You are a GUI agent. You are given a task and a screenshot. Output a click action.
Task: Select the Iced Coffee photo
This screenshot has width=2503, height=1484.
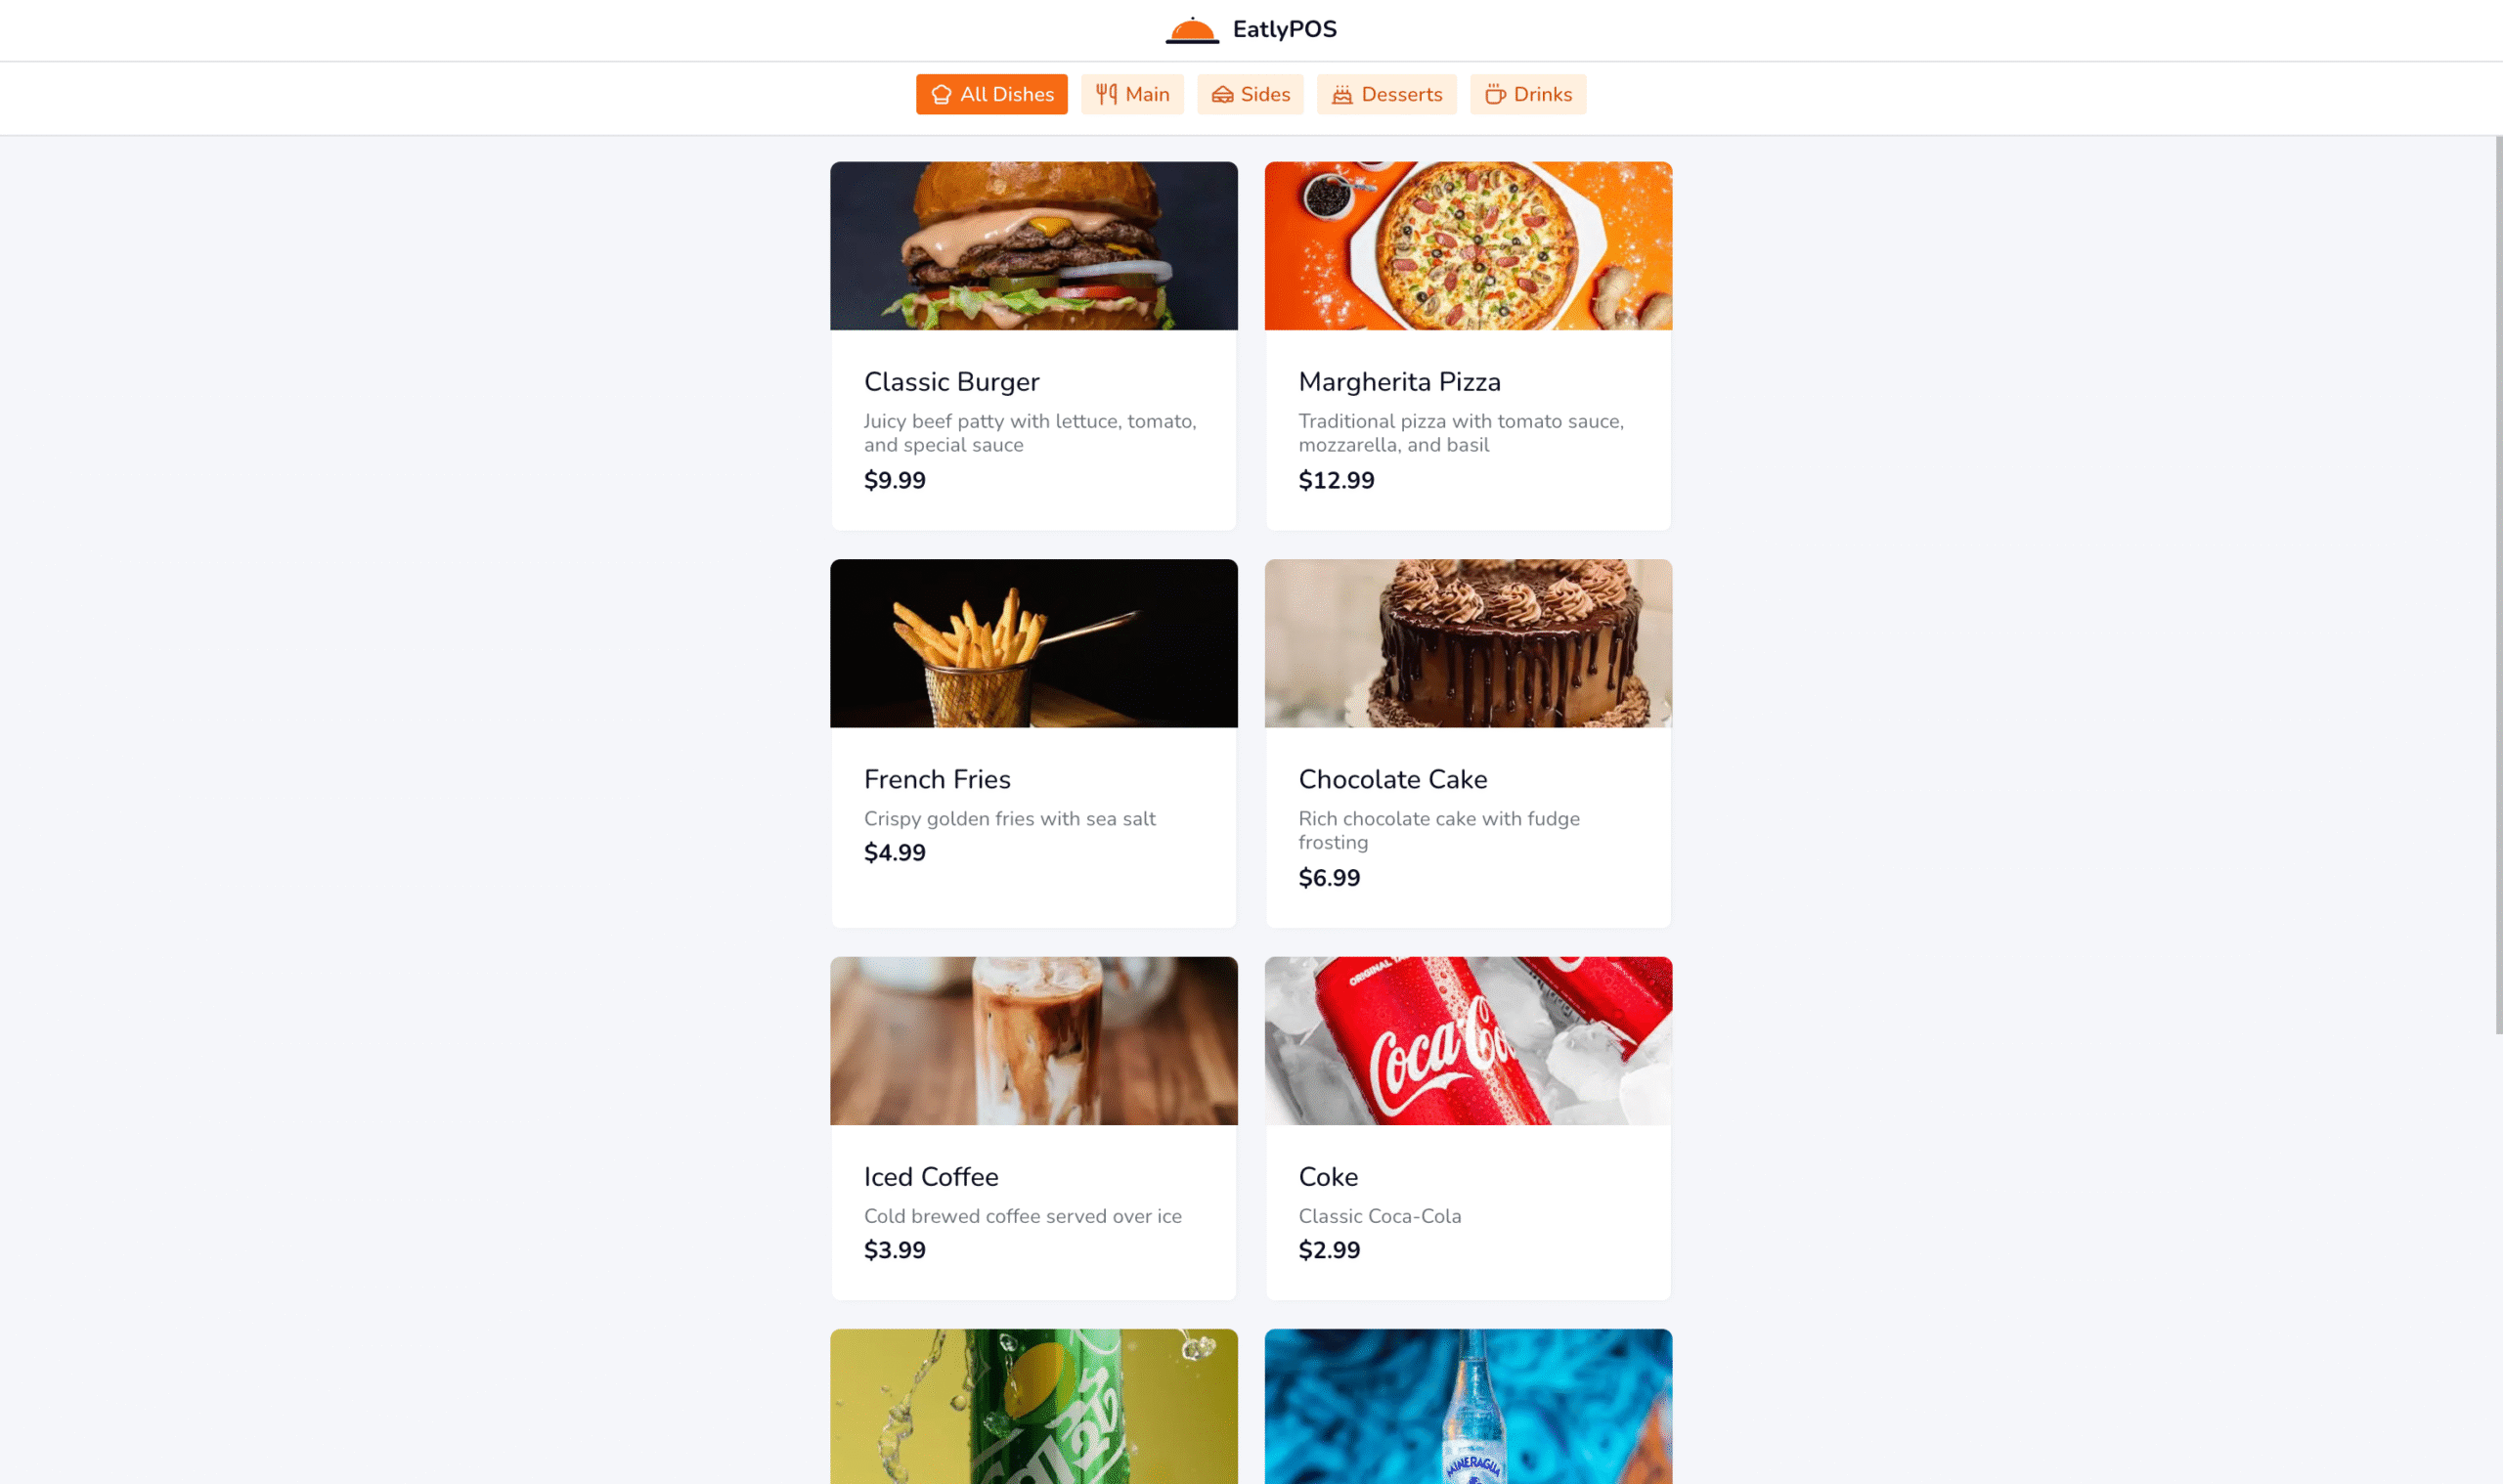[x=1034, y=1041]
